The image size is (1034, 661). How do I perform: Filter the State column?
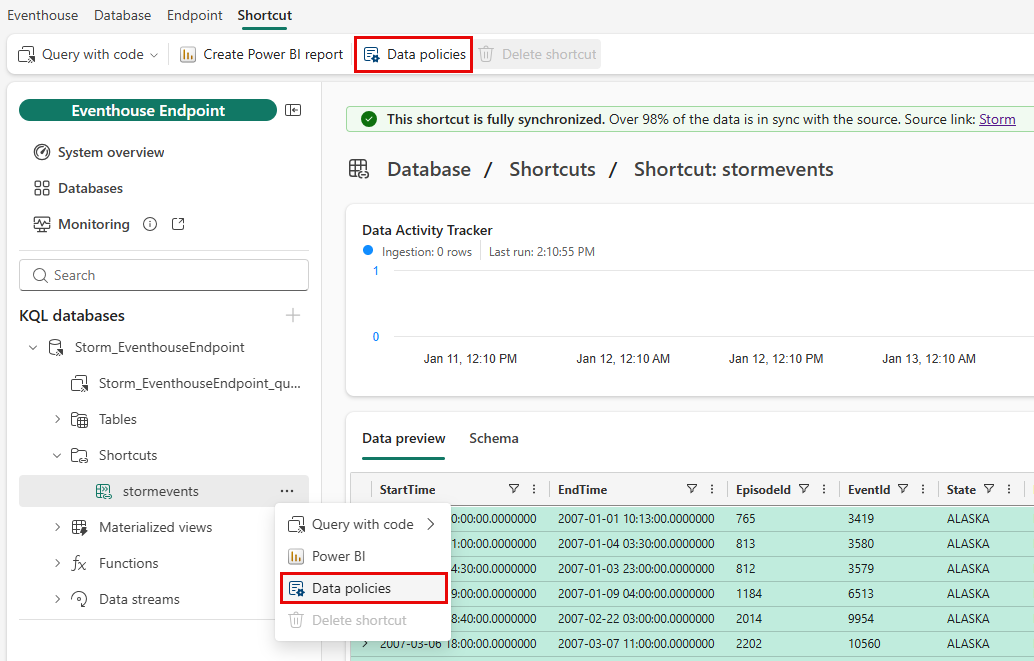(x=988, y=489)
